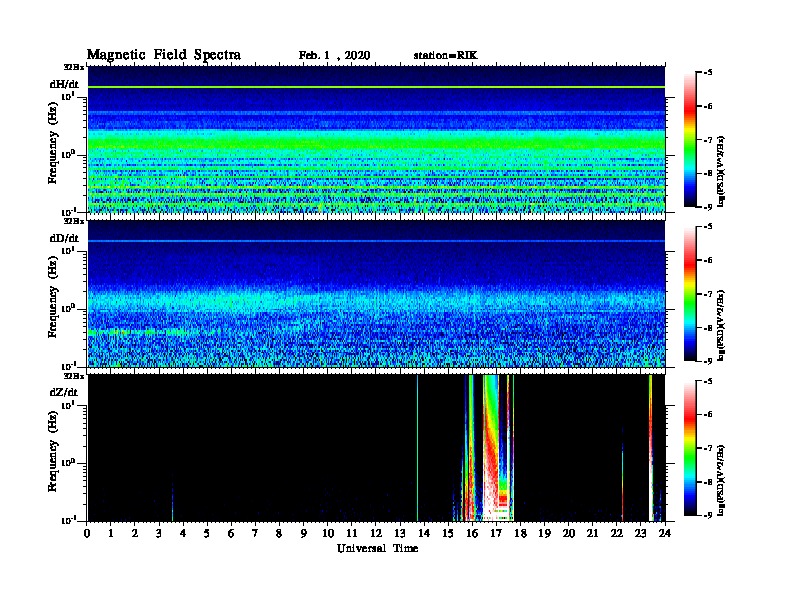Click the dZ/dt panel color scale bar
792x612 pixels.
(690, 448)
